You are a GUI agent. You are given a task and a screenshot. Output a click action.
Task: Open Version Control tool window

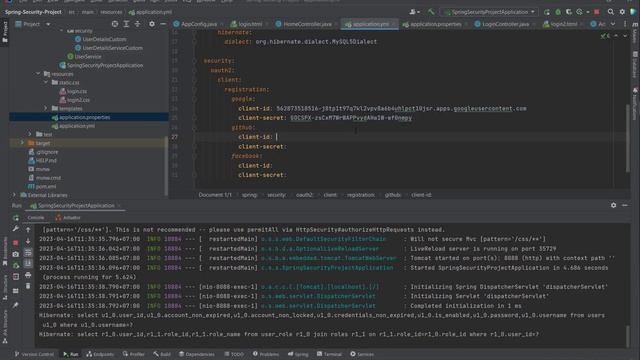pyautogui.click(x=34, y=354)
